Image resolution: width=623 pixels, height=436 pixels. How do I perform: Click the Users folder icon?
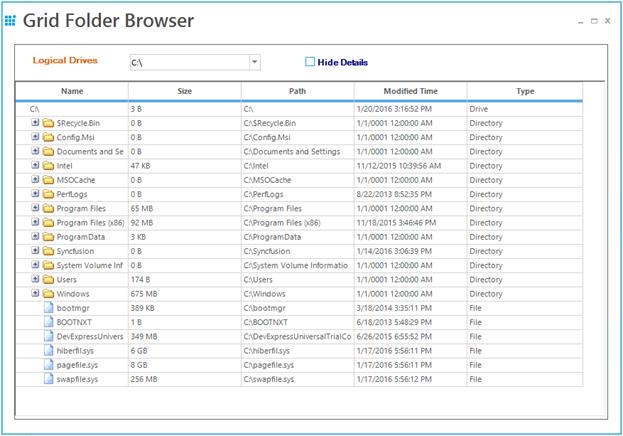(x=48, y=280)
